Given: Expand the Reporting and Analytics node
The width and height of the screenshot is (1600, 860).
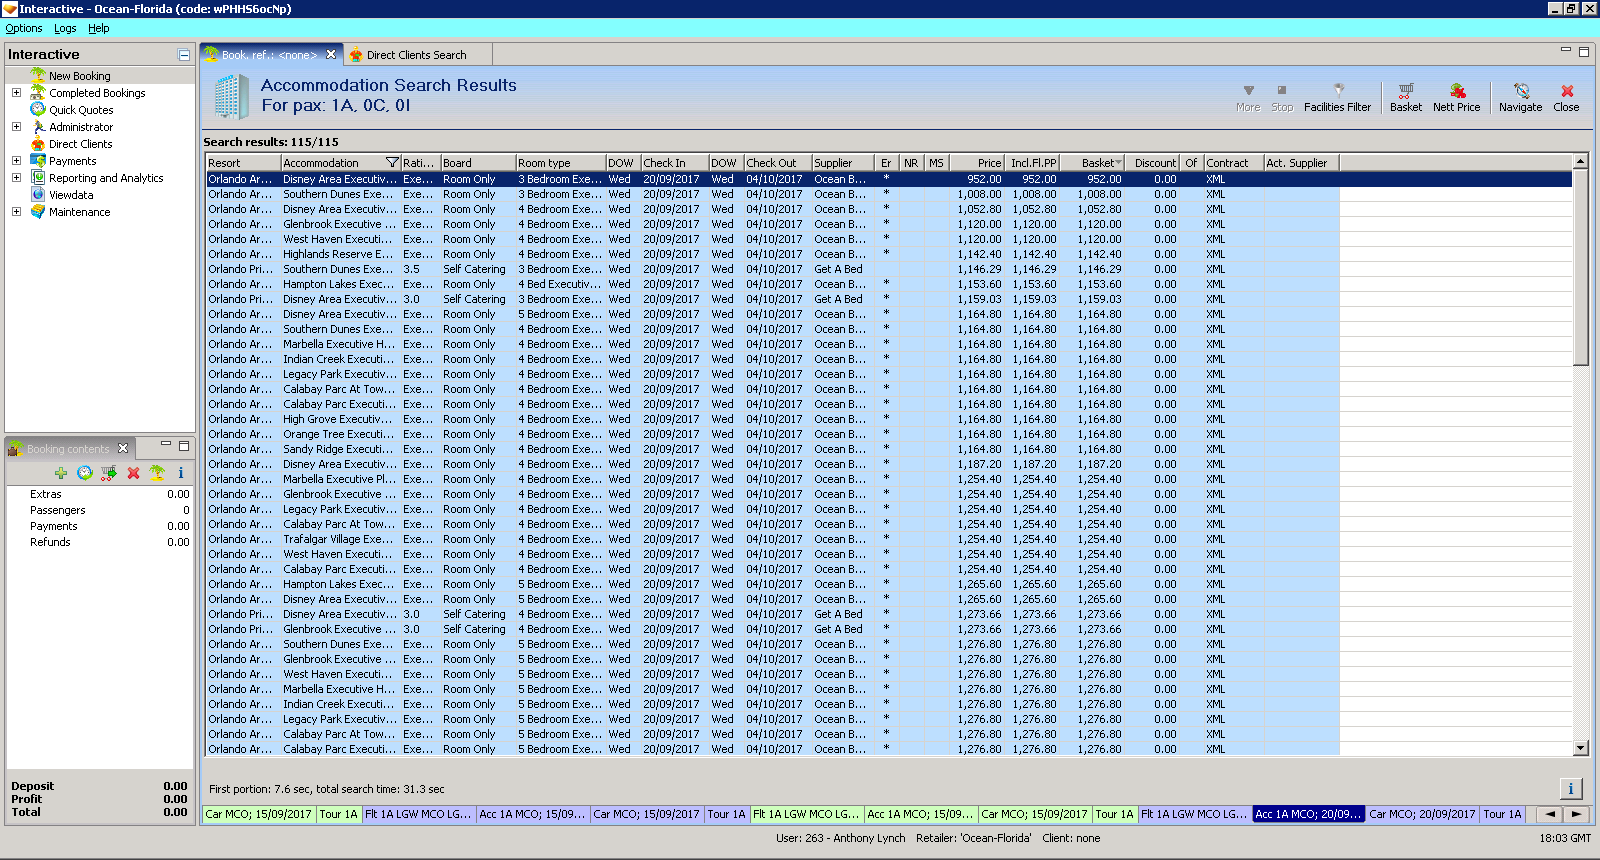Looking at the screenshot, I should point(16,178).
